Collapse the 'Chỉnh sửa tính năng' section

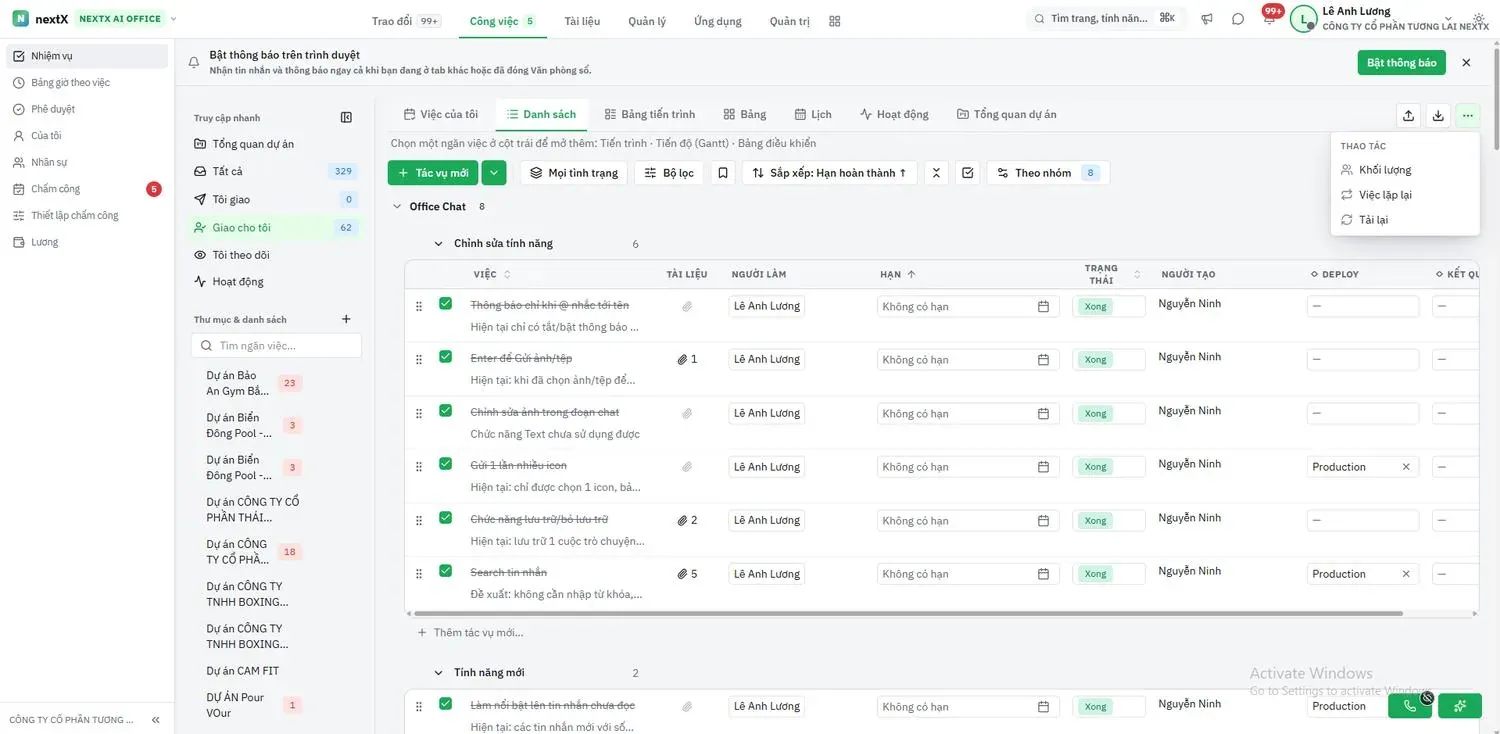tap(438, 244)
